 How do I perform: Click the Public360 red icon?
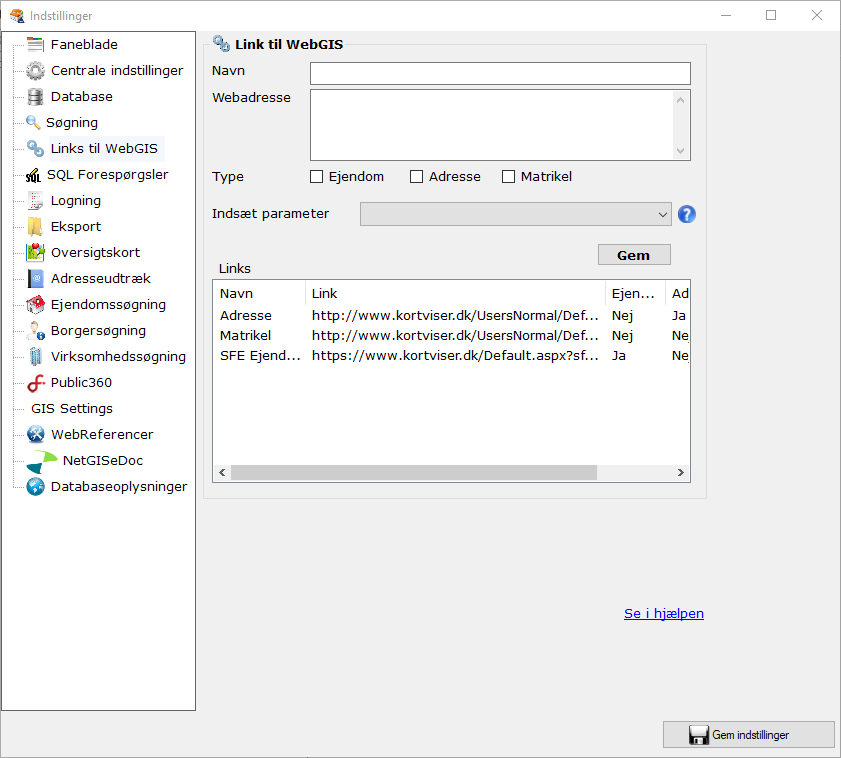35,383
